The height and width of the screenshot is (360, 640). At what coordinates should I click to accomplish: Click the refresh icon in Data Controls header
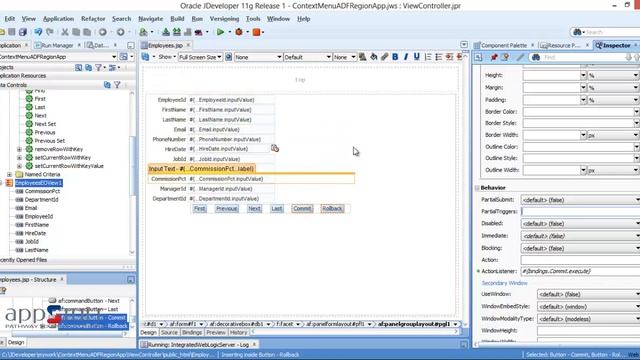click(107, 85)
